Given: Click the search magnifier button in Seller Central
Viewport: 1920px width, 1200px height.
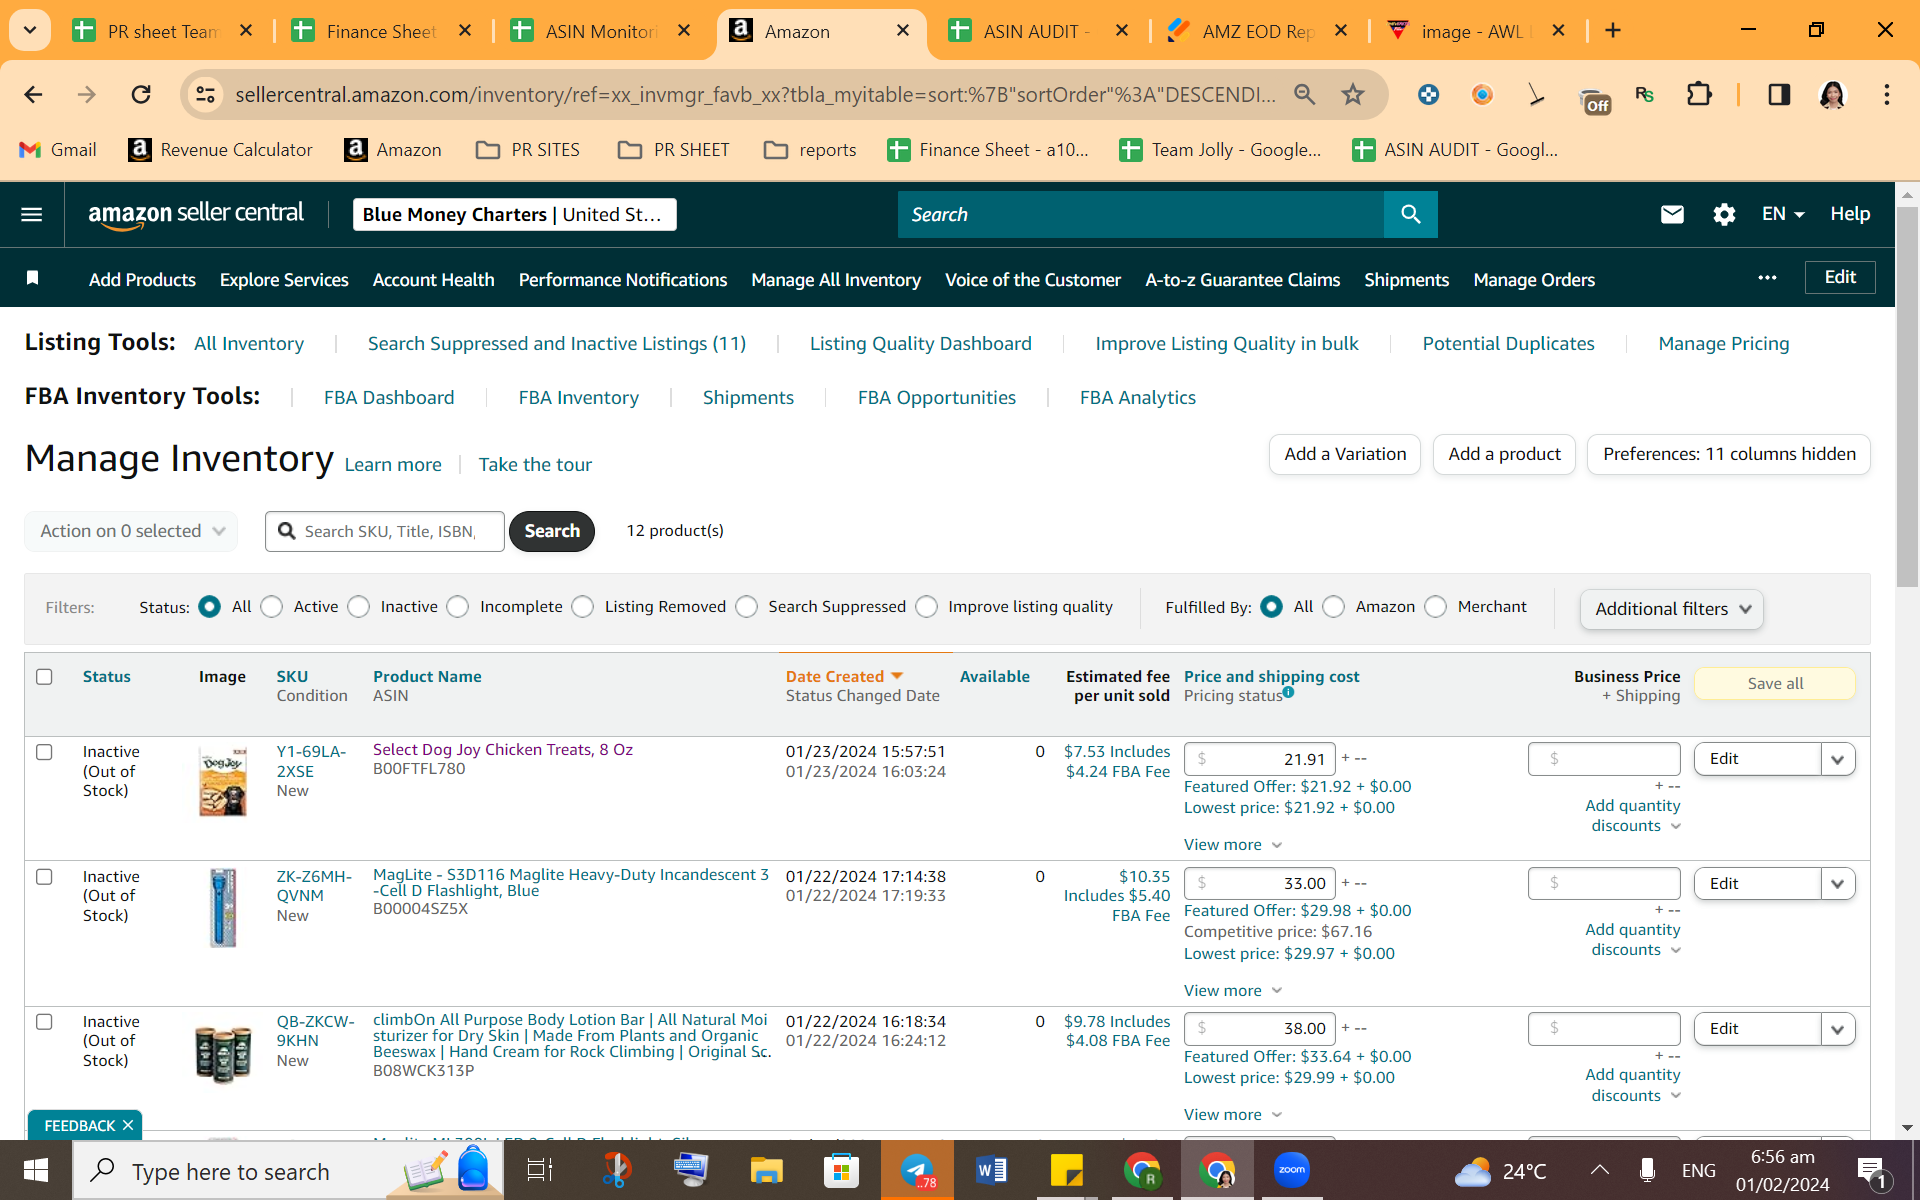Looking at the screenshot, I should 1410,214.
